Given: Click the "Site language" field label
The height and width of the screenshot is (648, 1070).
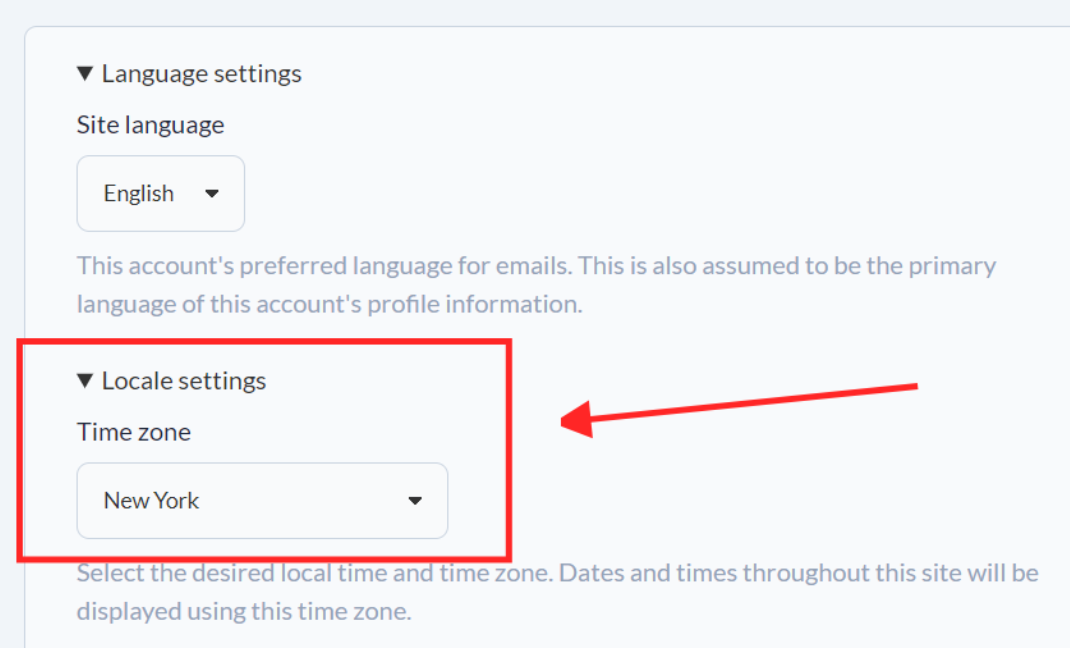Looking at the screenshot, I should (x=150, y=125).
